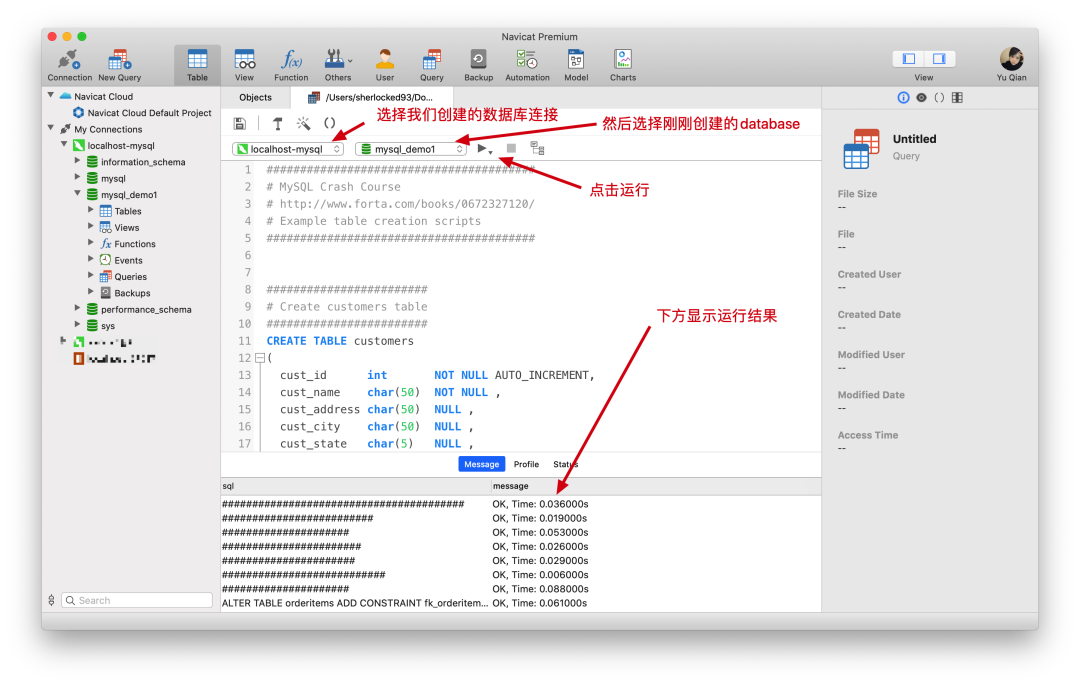
Task: Click the '# MySQL Crash Course' comment line
Action: pos(333,187)
